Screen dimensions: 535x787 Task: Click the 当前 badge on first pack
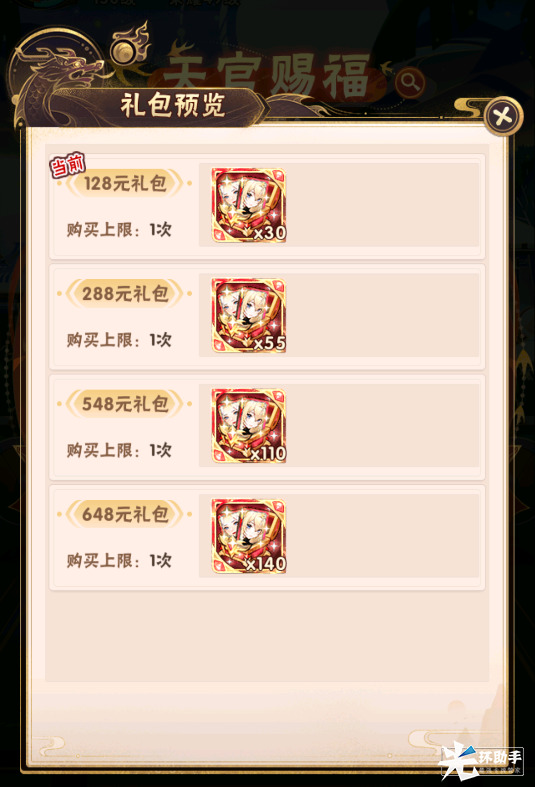click(x=67, y=165)
